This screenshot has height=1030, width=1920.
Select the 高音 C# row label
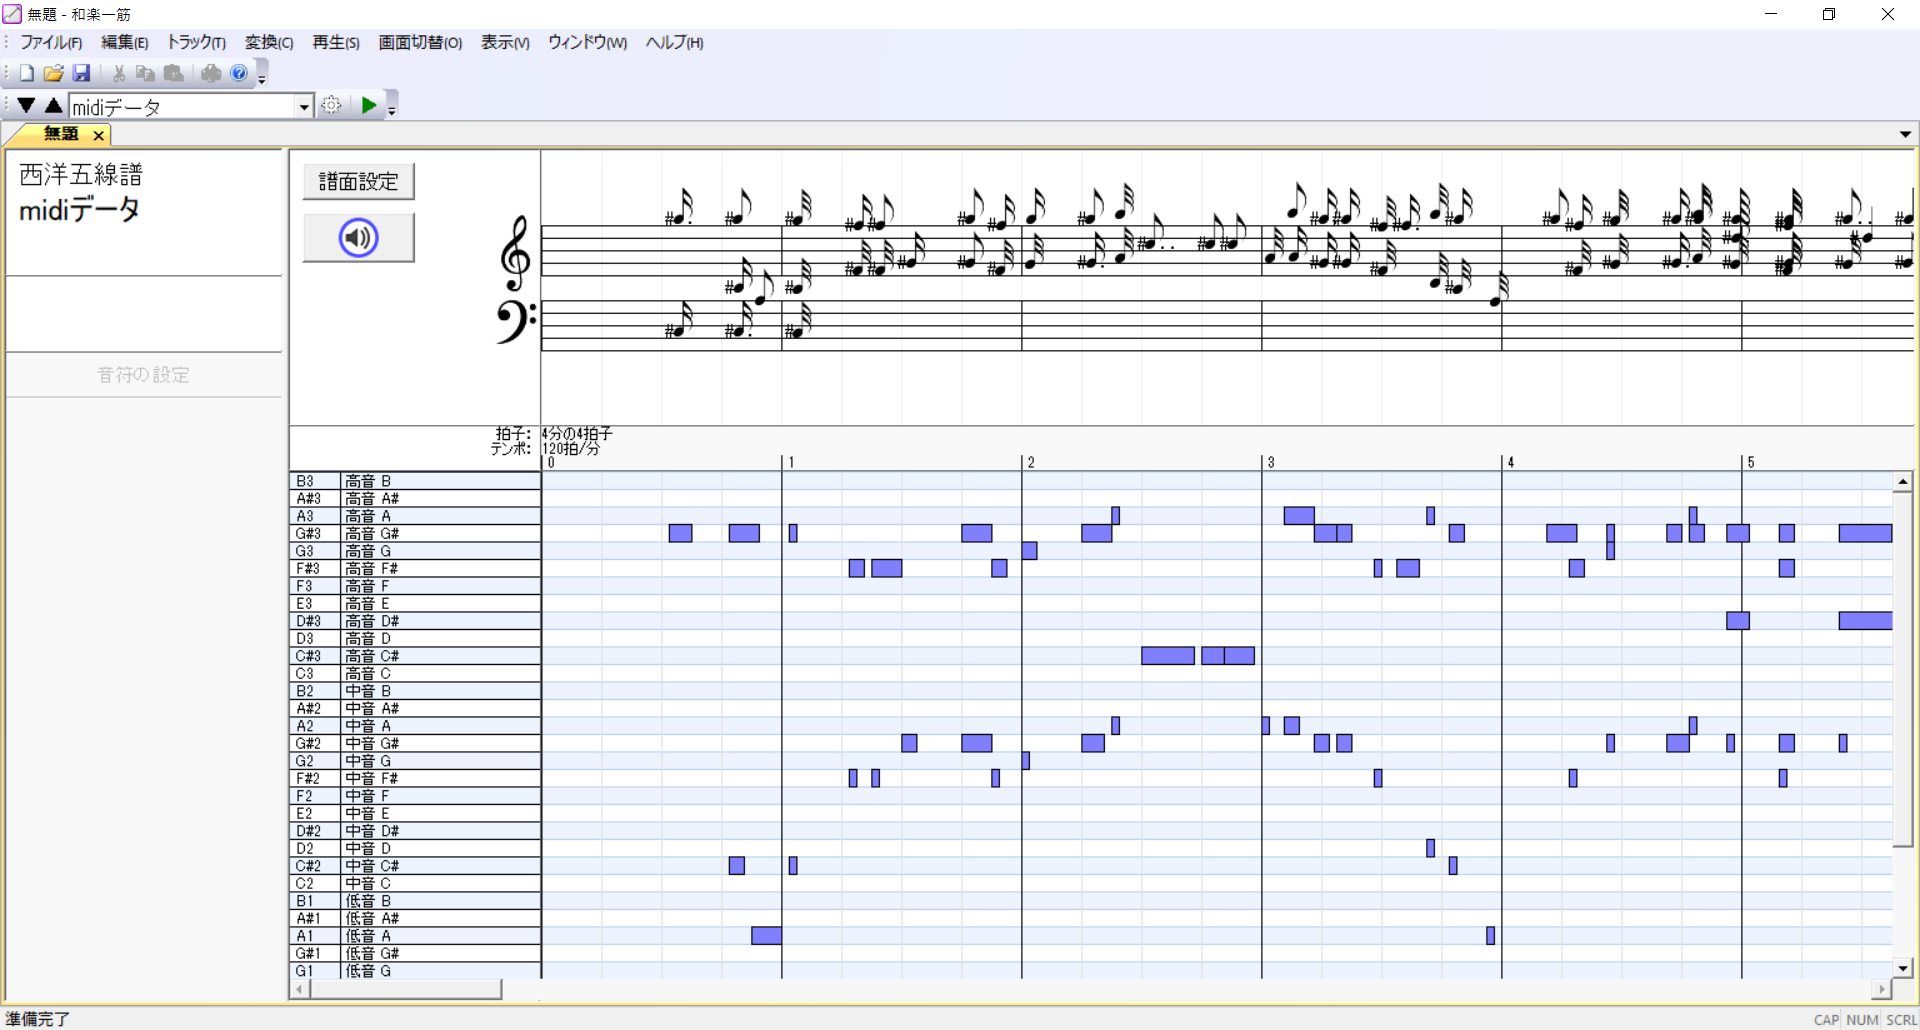[372, 656]
